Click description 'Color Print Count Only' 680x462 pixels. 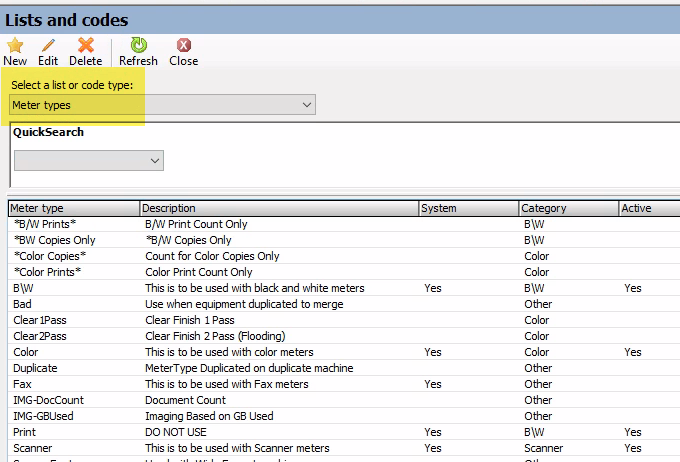point(199,272)
